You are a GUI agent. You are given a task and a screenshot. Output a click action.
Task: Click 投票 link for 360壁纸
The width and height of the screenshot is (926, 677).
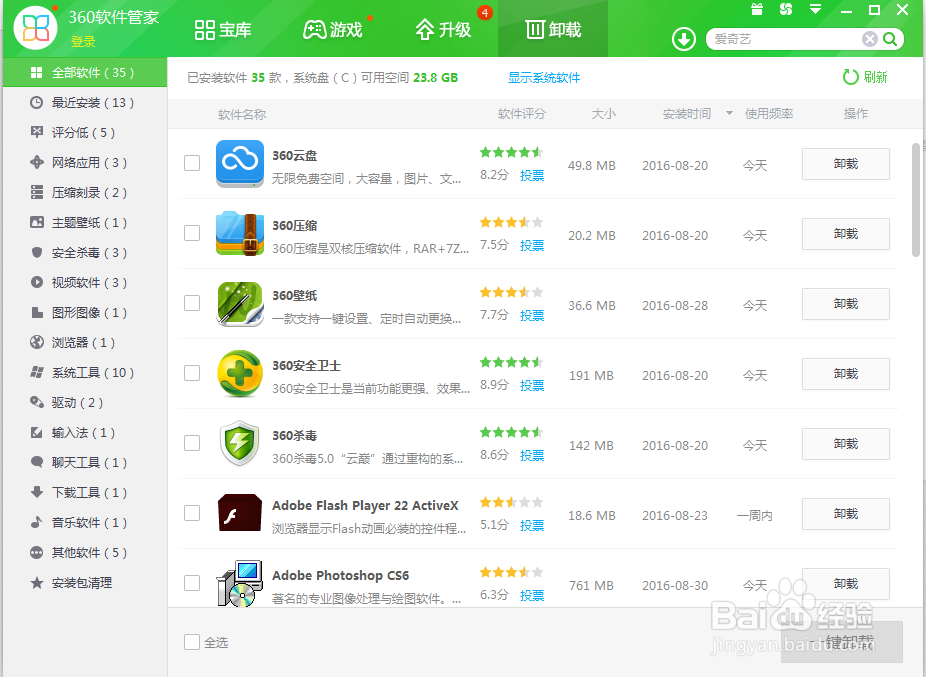coord(532,316)
